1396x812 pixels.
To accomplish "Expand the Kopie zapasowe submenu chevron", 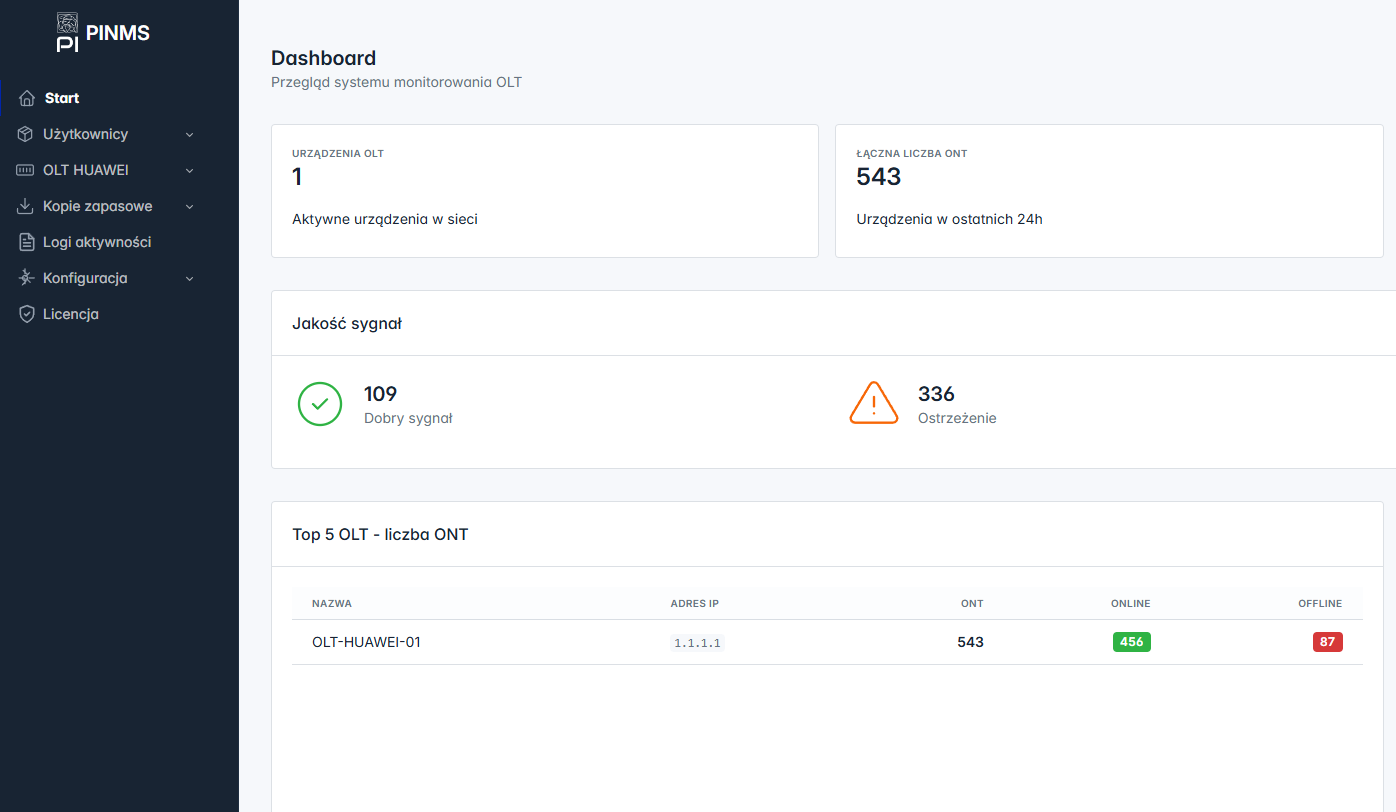I will tap(190, 207).
